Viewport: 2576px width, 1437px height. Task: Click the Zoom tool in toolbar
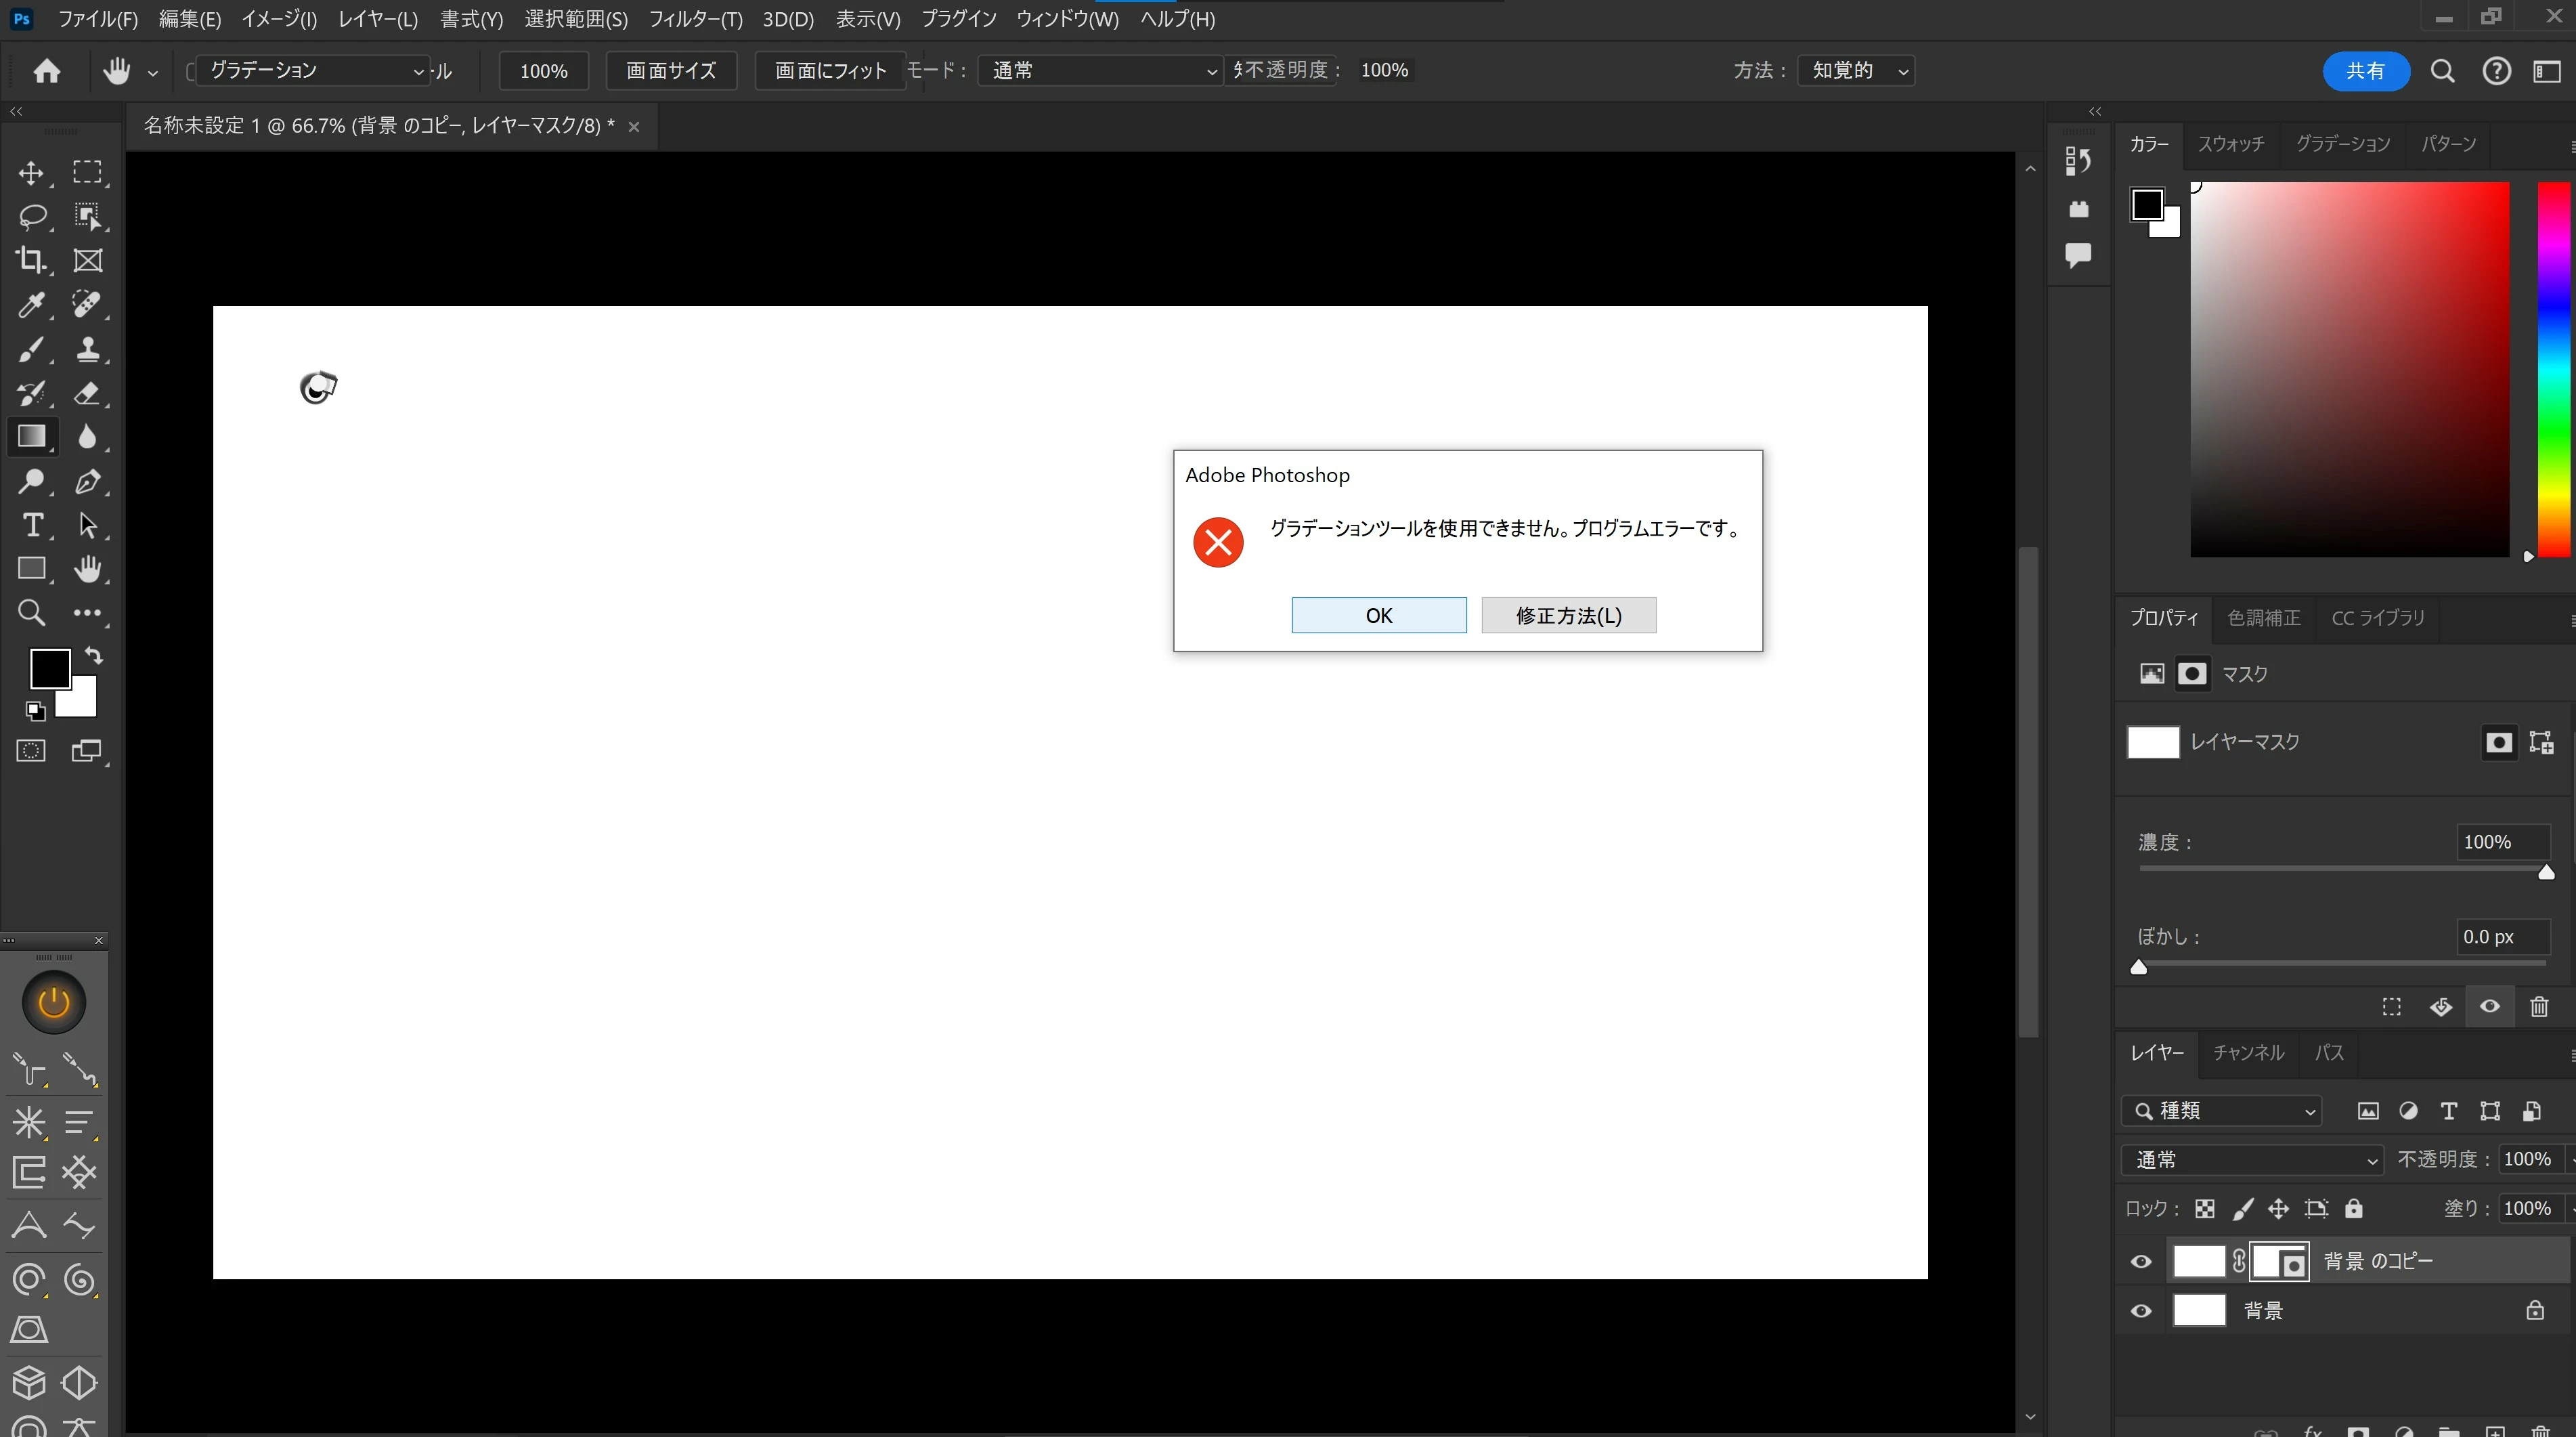(x=31, y=612)
